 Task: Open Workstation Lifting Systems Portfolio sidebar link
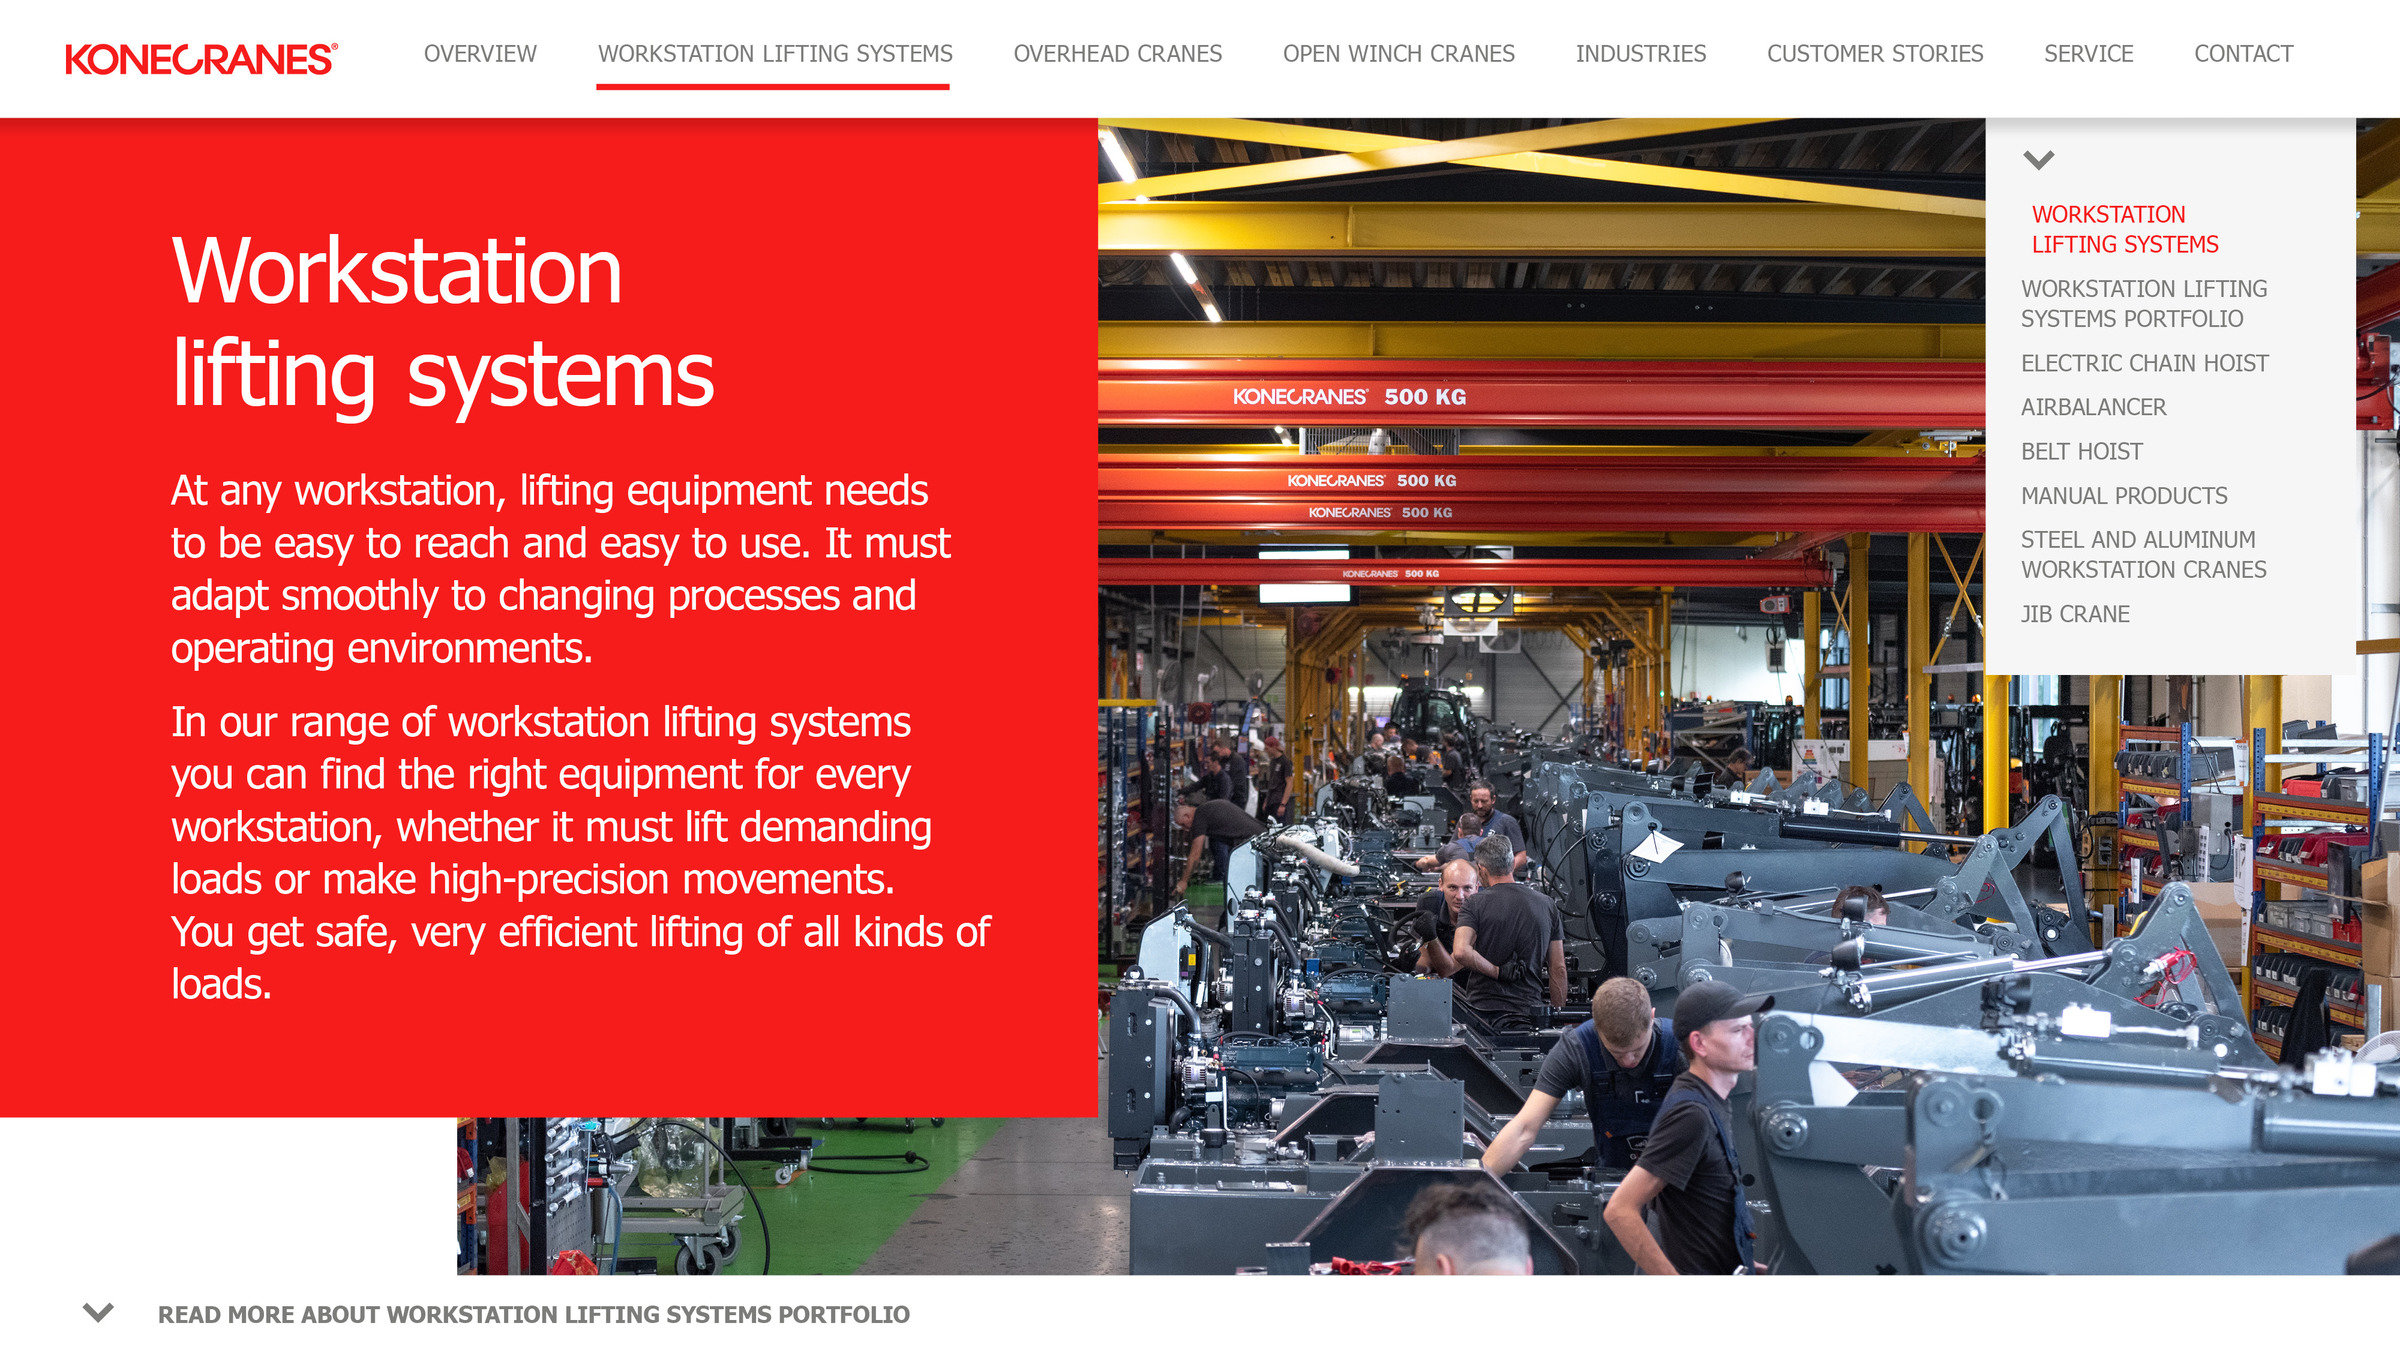(x=2143, y=303)
